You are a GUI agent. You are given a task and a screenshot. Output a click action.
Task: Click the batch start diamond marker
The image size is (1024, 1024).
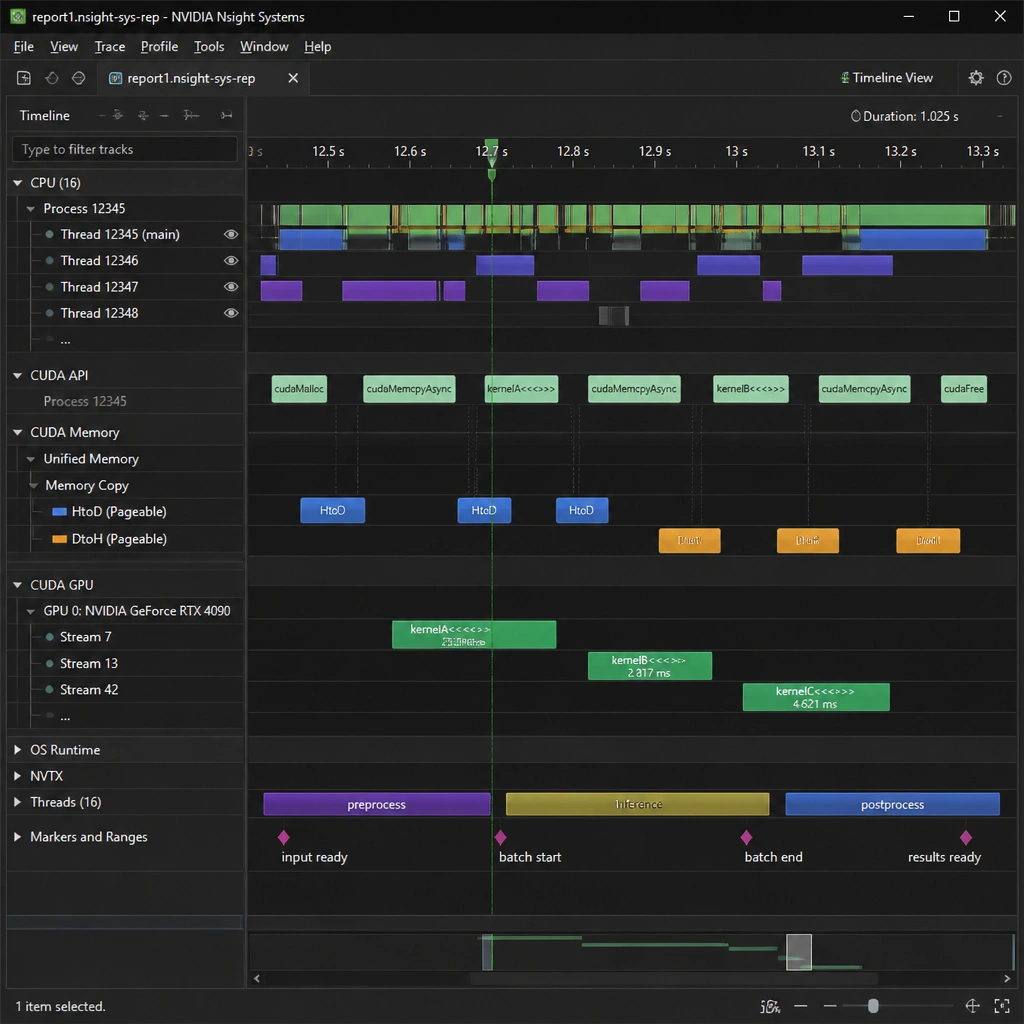pos(501,837)
